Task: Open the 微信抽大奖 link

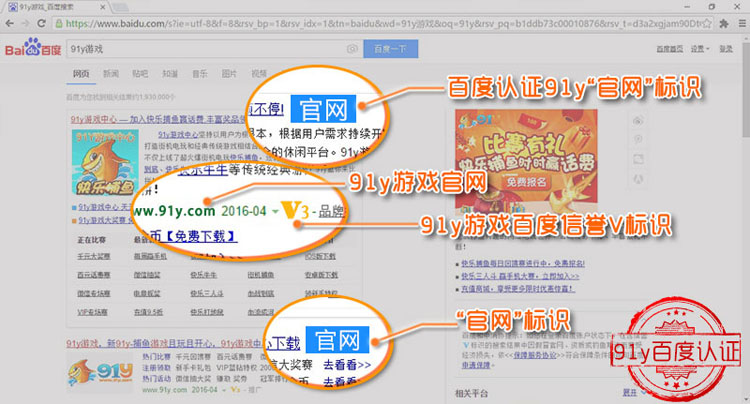Action: 193,379
